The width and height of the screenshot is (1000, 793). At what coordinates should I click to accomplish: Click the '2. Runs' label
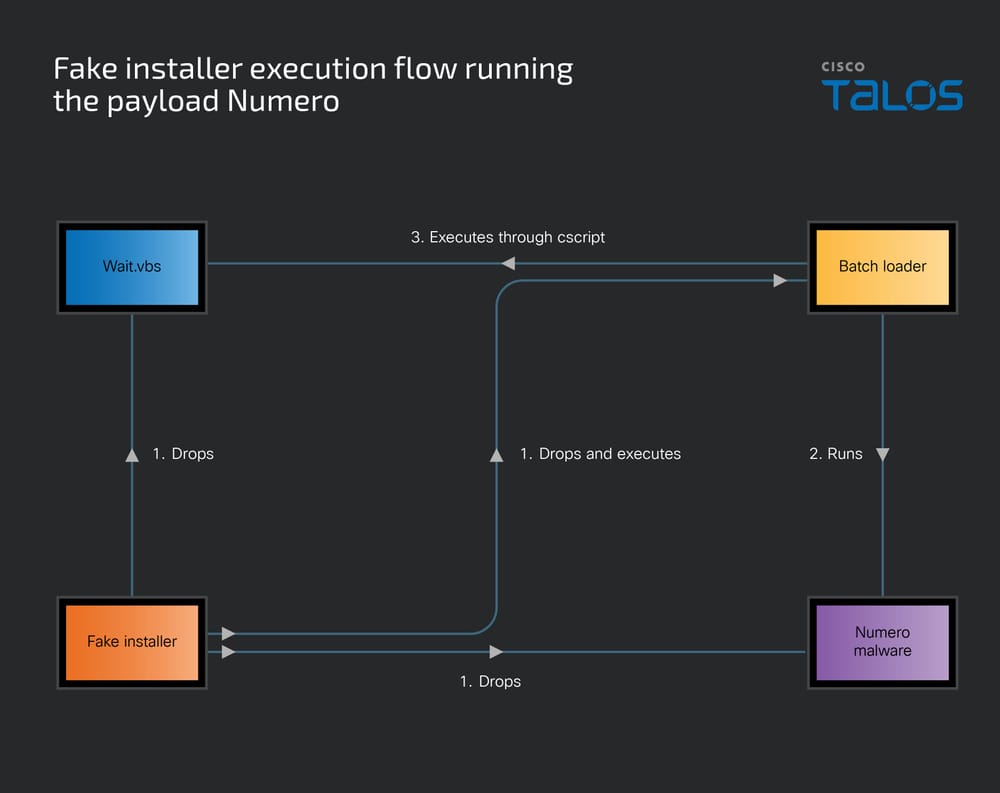[x=835, y=454]
